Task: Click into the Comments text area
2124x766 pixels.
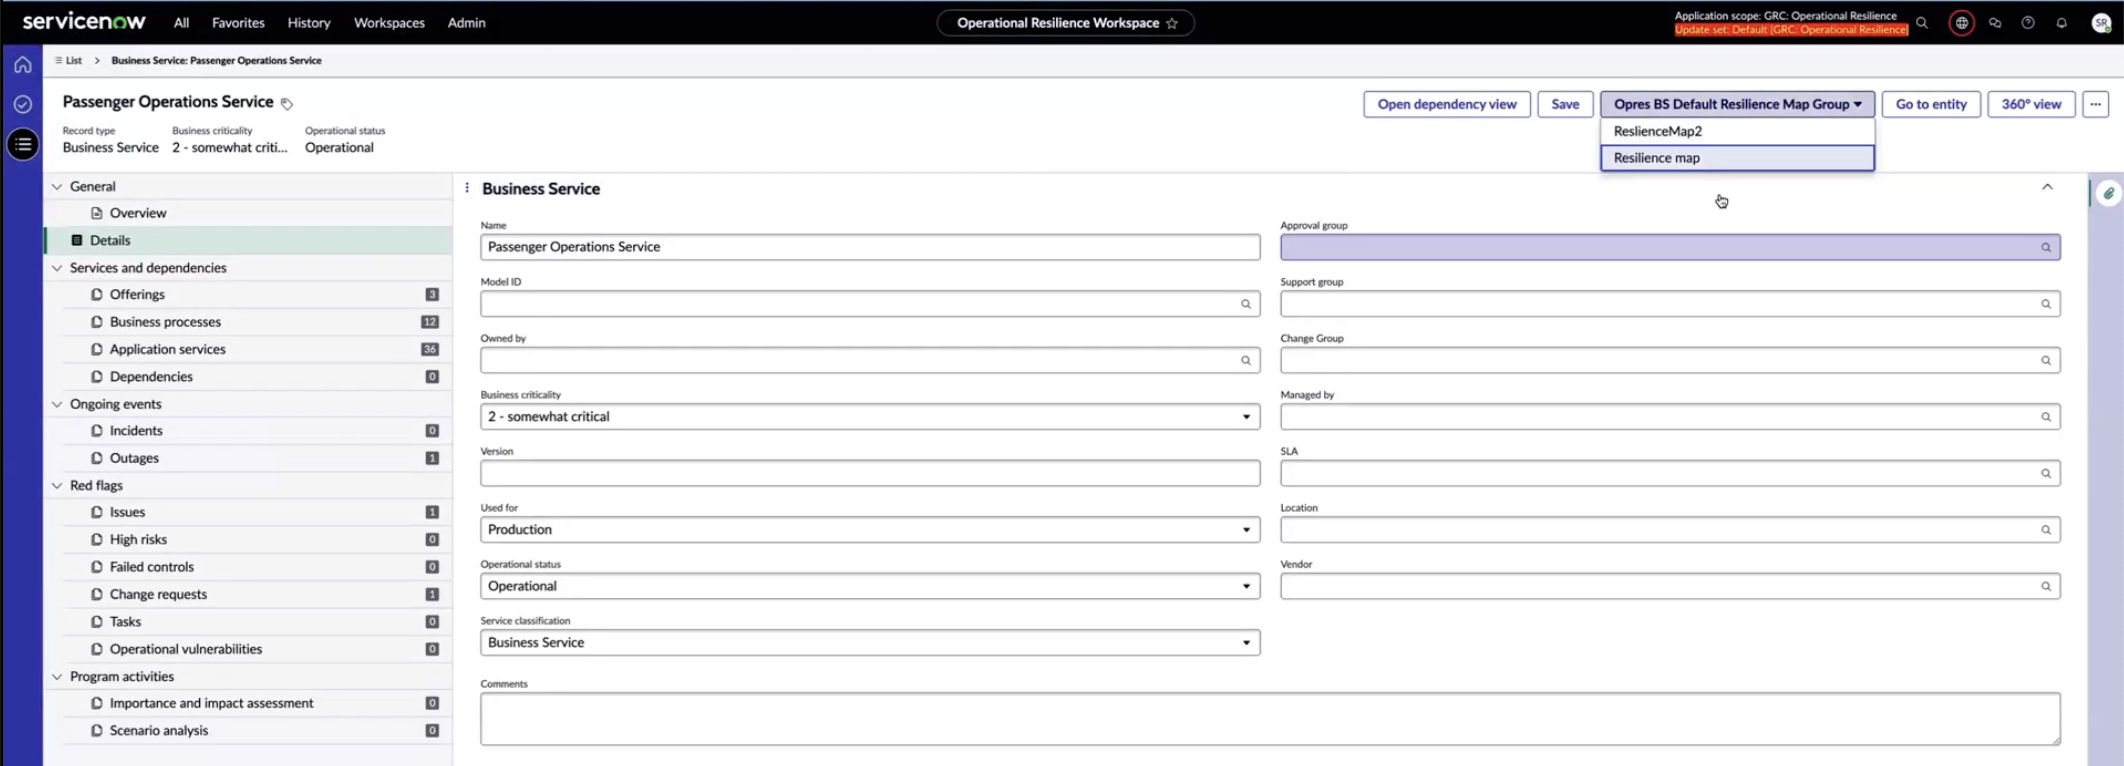Action: tap(1270, 719)
